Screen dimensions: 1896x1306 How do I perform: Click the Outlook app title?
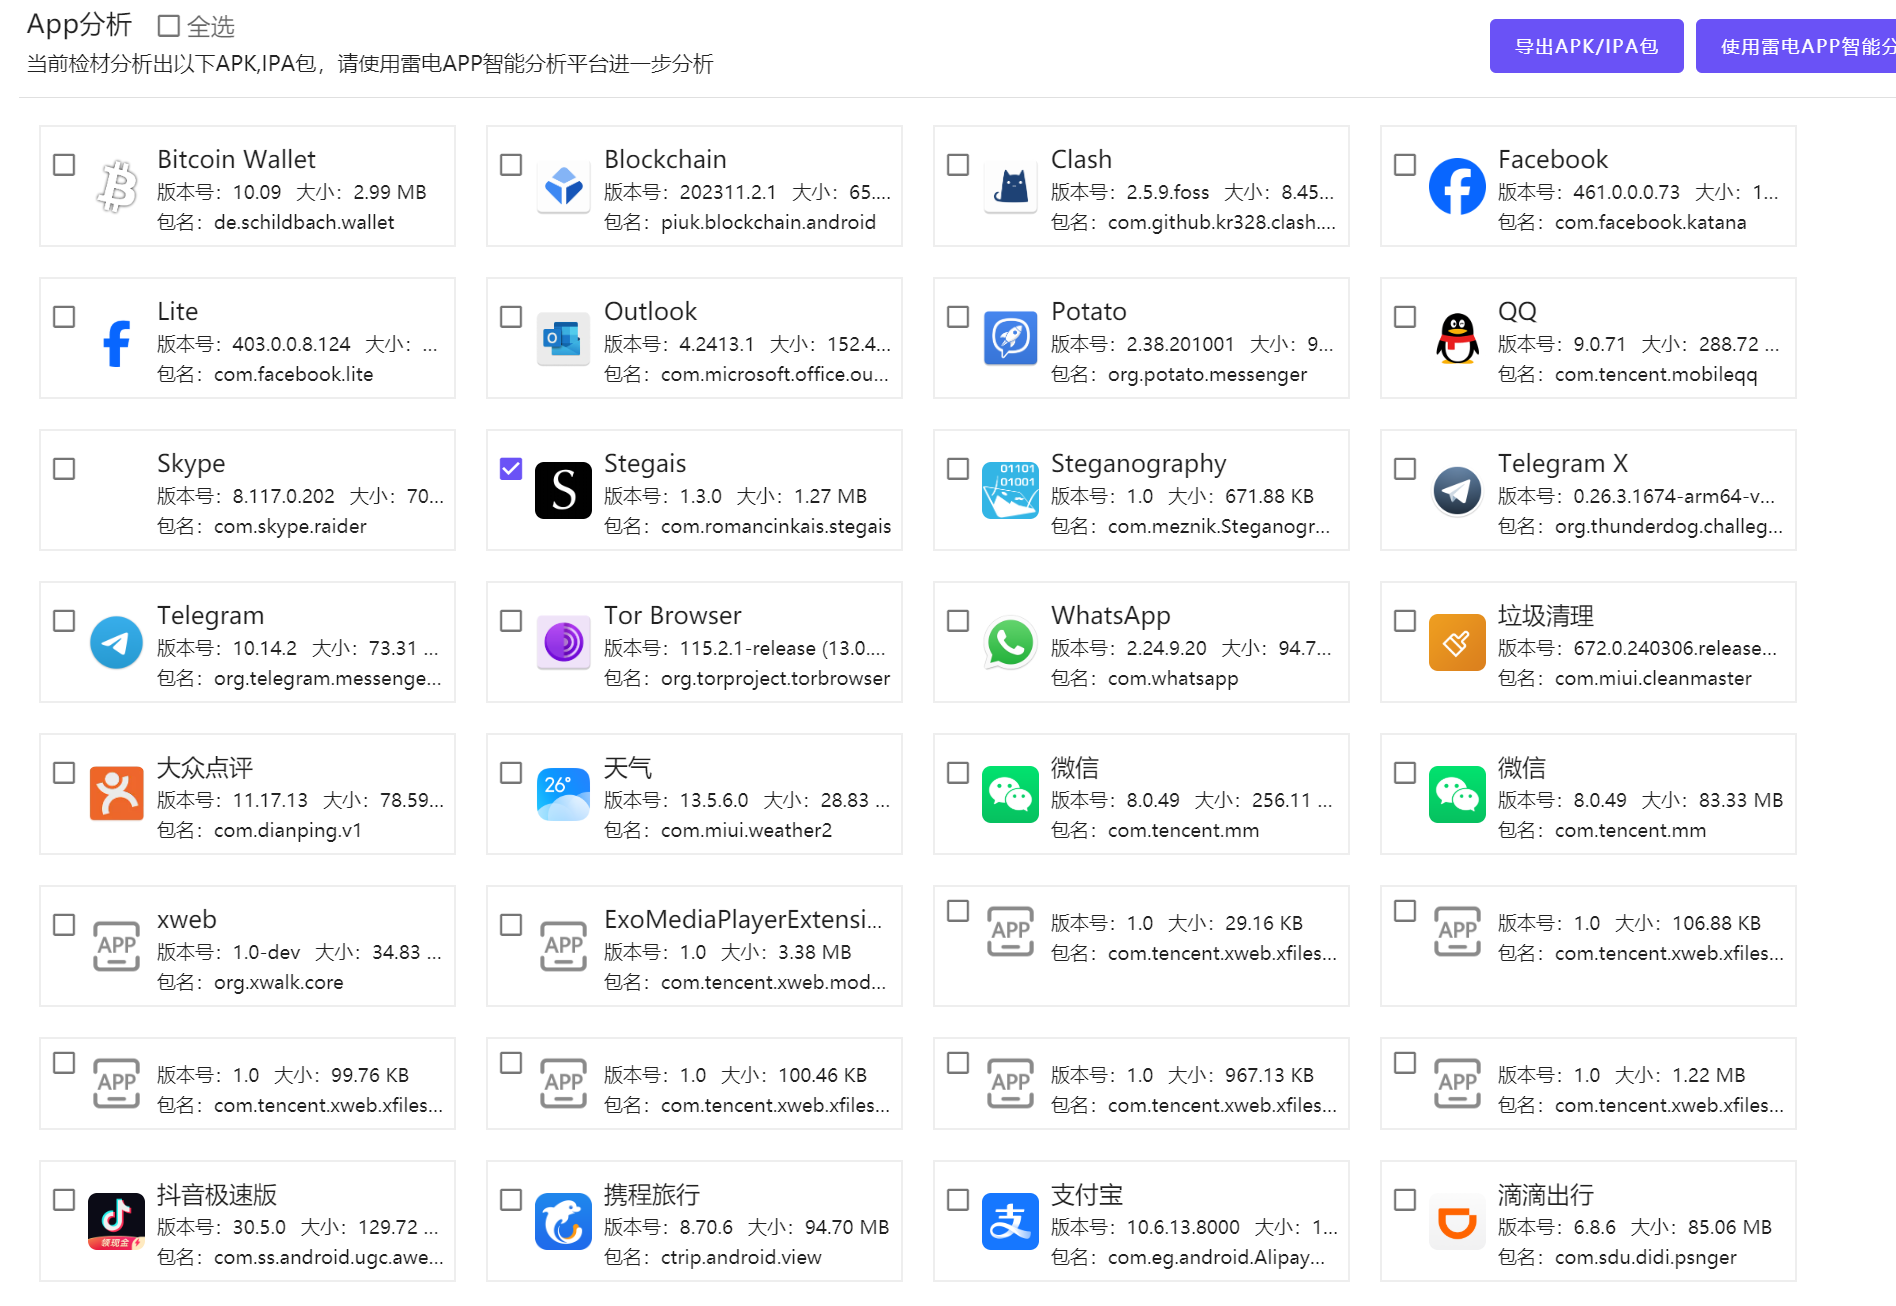pos(650,312)
